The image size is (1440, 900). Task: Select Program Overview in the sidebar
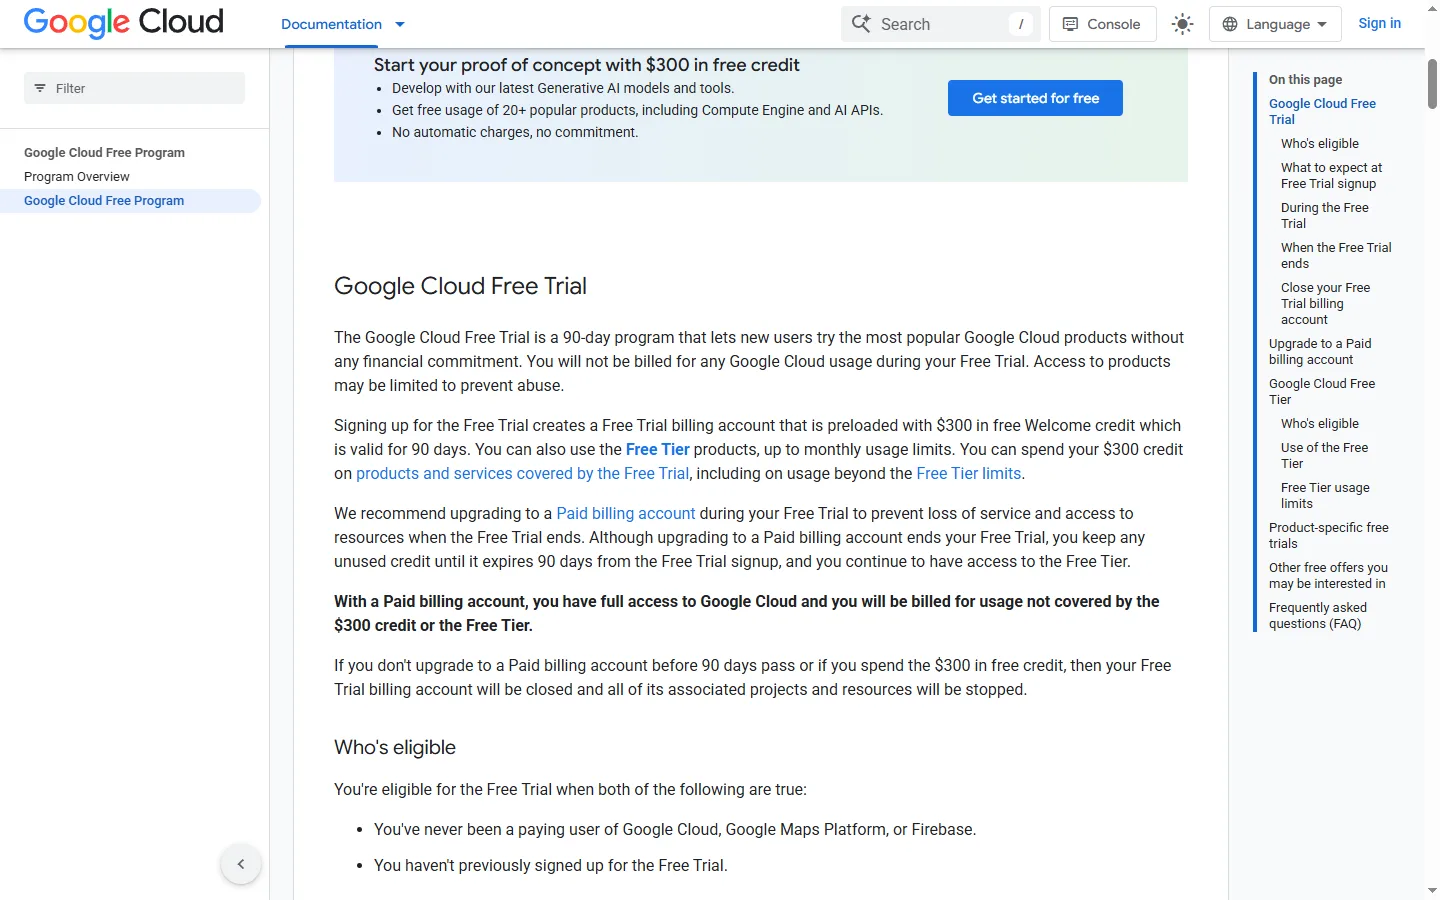click(x=77, y=177)
